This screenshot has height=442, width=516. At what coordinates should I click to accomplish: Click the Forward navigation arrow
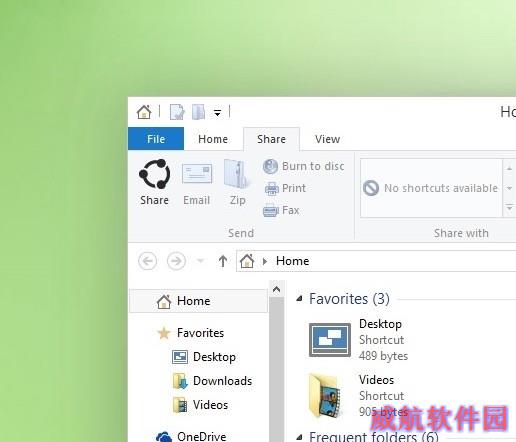[176, 261]
